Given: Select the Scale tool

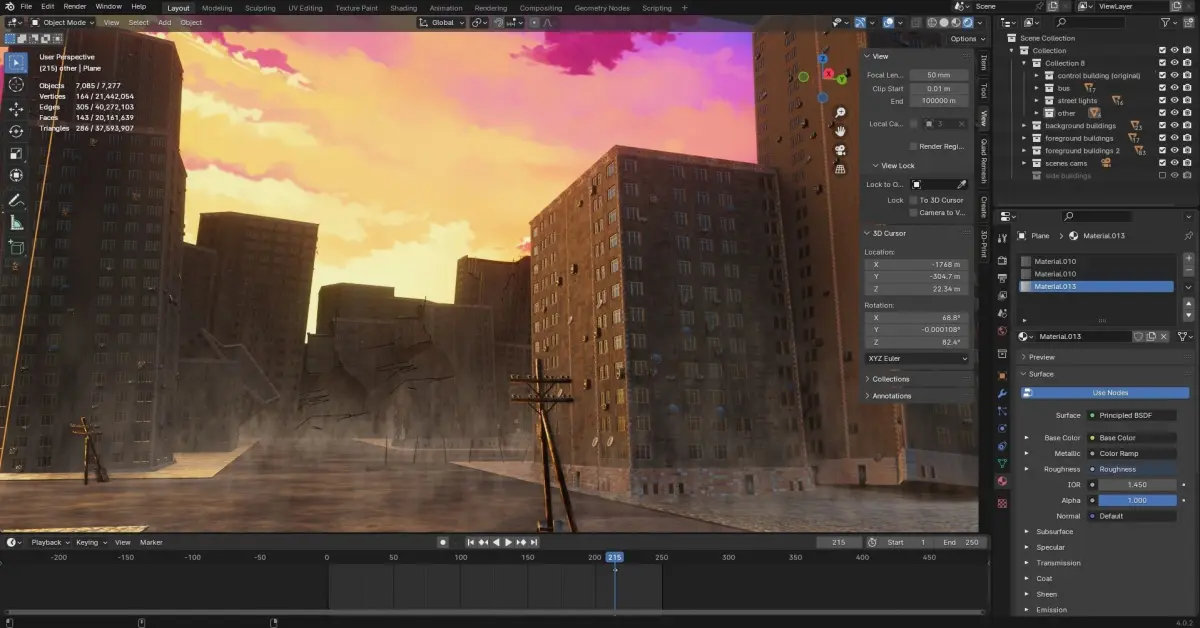Looking at the screenshot, I should [x=16, y=154].
